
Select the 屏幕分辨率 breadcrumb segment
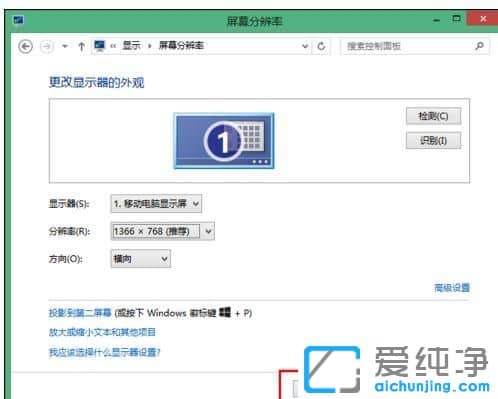point(181,45)
